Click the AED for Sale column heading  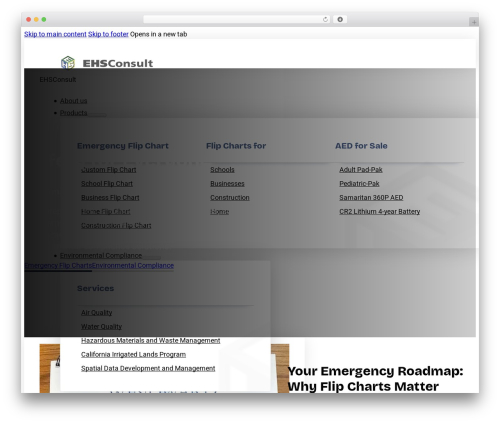(361, 146)
